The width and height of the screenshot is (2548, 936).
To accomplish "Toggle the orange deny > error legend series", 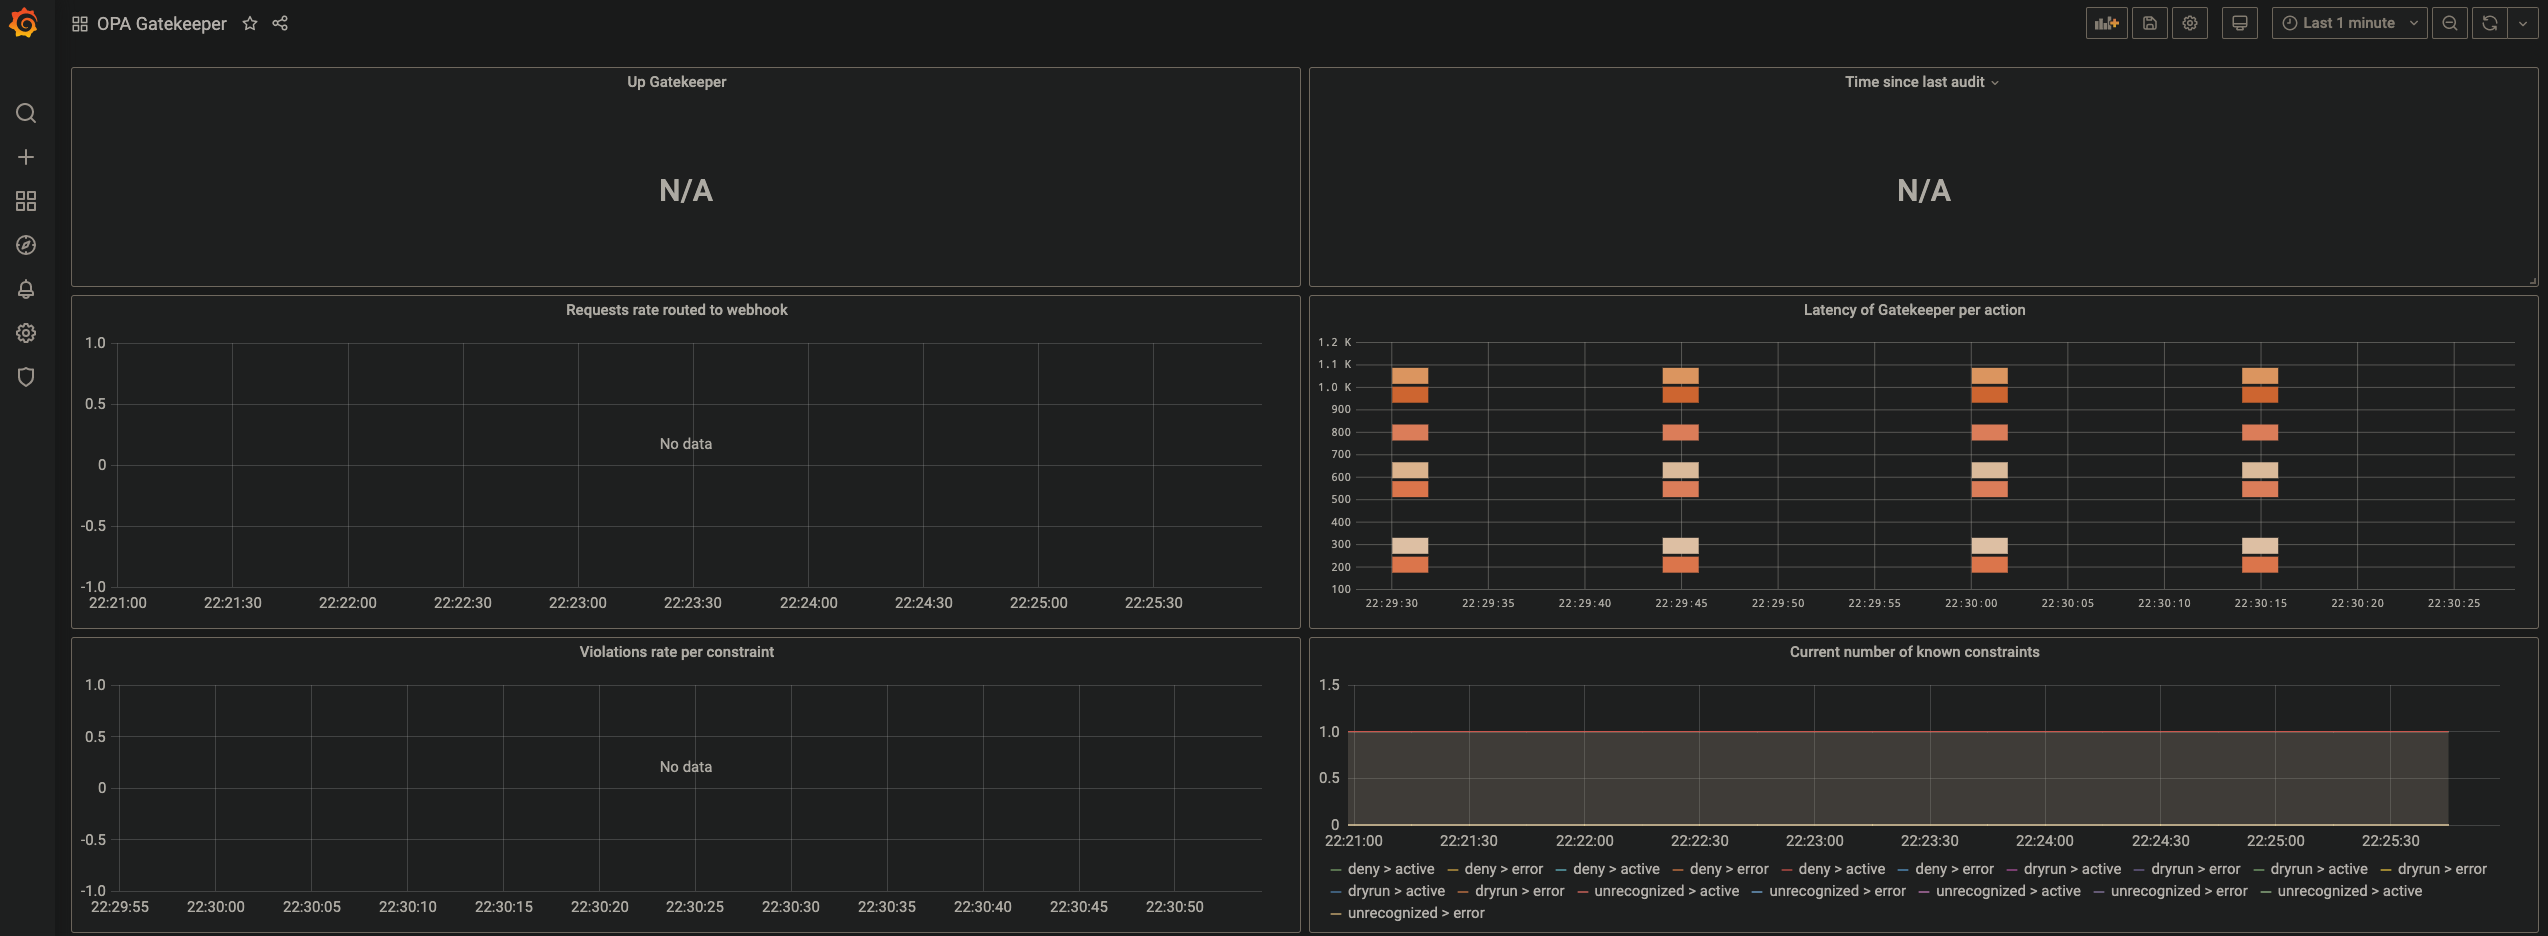I will (1729, 869).
